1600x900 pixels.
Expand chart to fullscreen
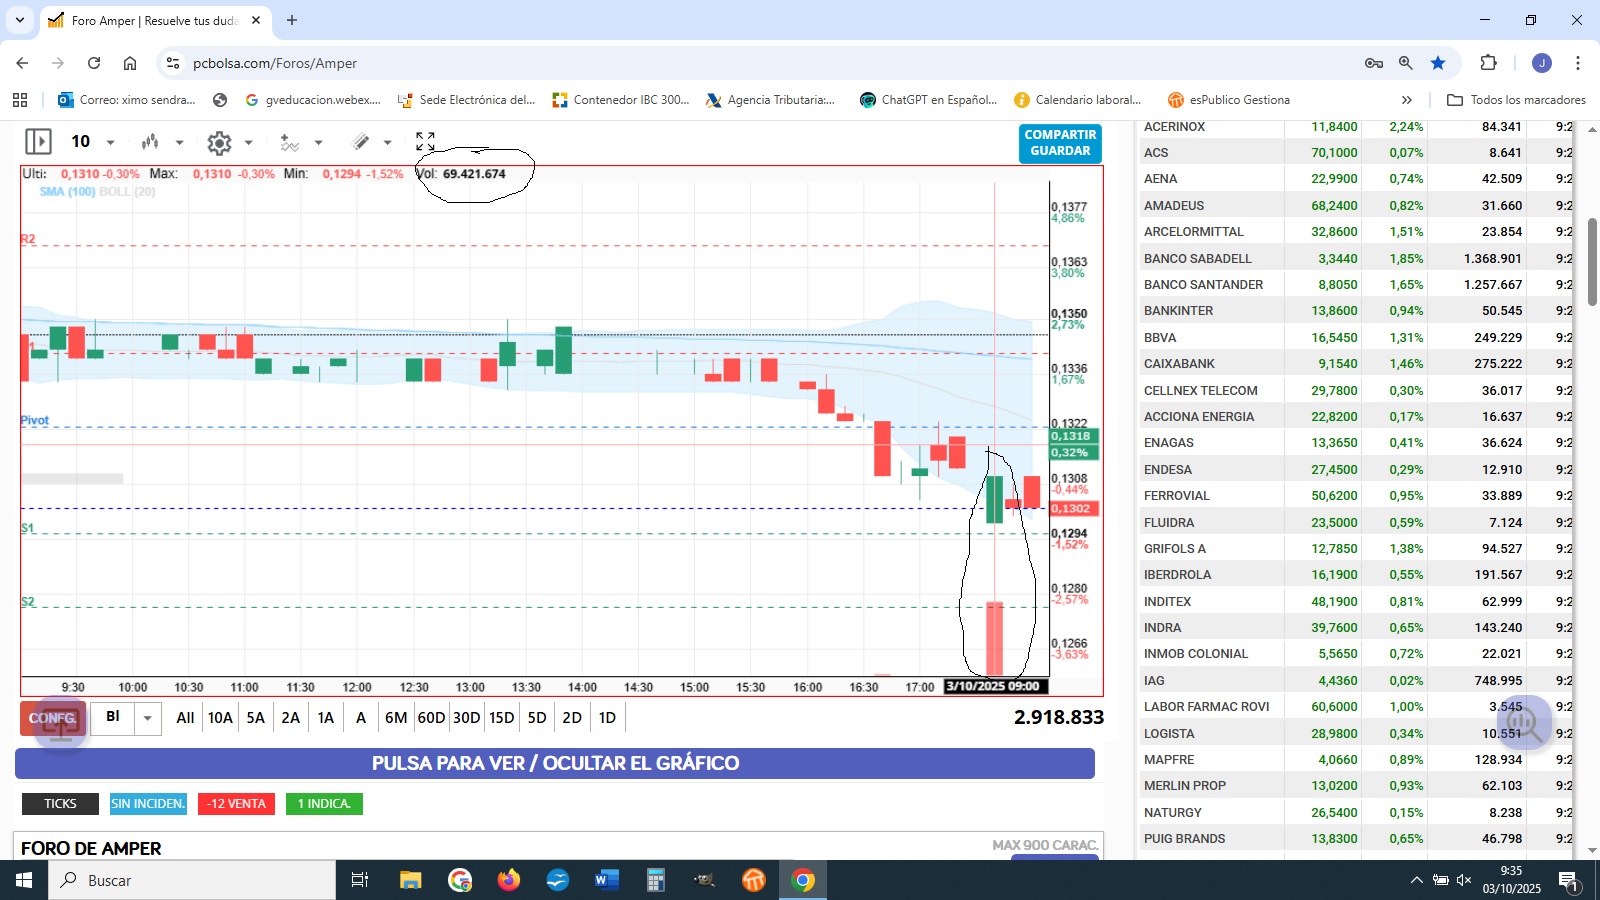[x=425, y=142]
